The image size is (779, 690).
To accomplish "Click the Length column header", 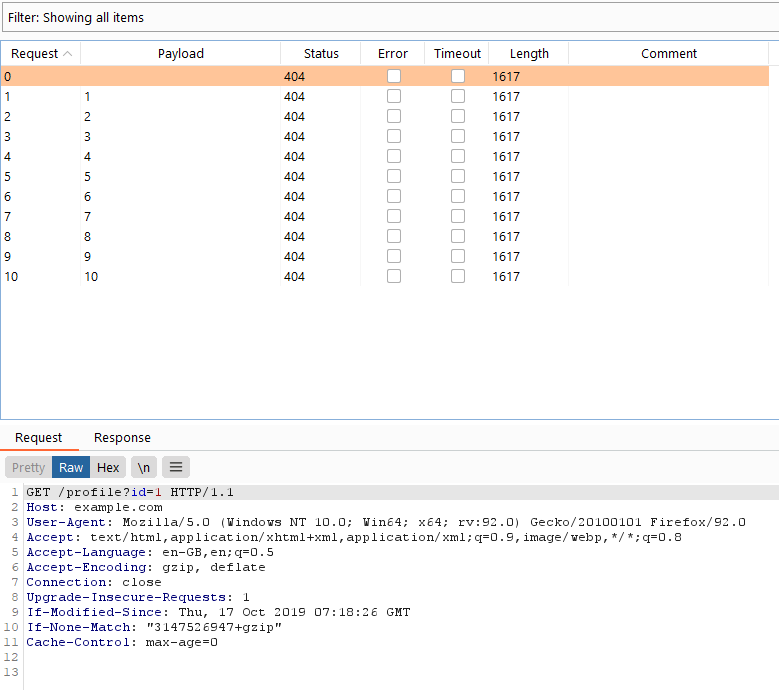I will (529, 54).
